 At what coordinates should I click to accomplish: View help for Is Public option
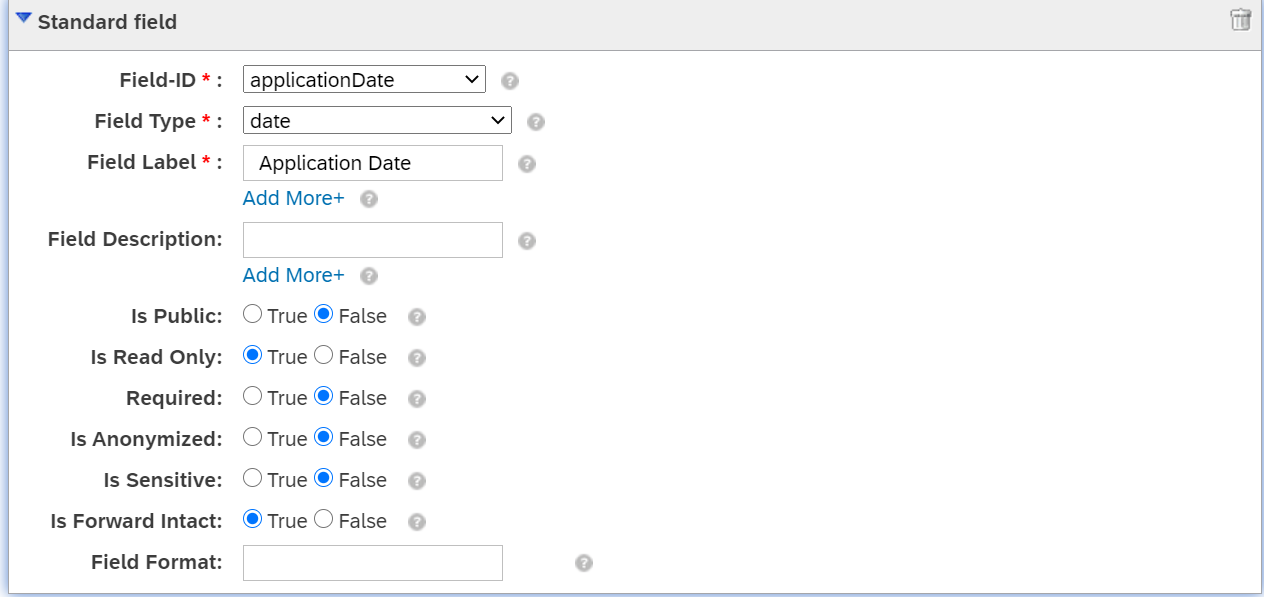point(417,317)
